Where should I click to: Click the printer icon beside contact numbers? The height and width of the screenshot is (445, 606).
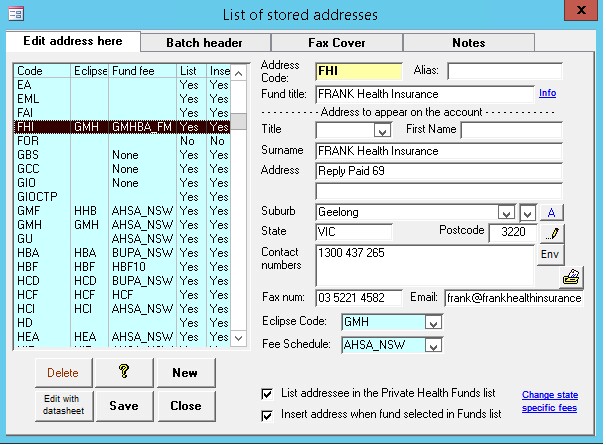571,277
